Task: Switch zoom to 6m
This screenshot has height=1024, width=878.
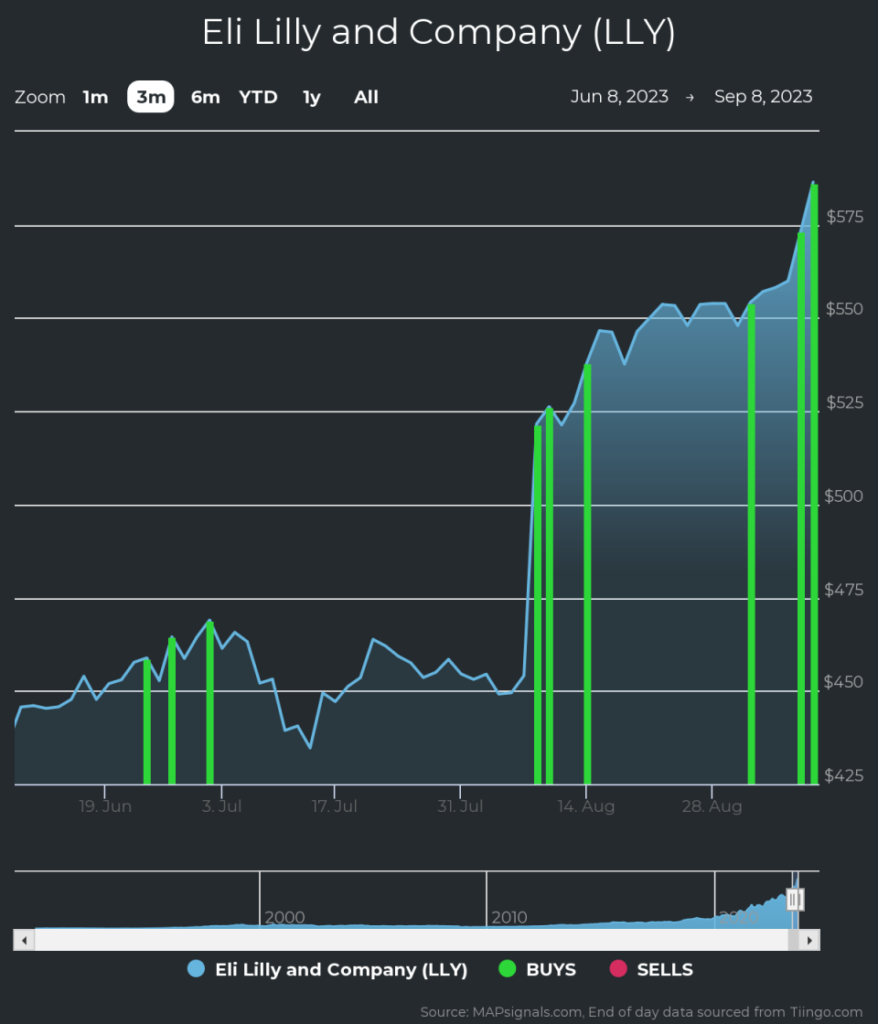Action: (205, 97)
